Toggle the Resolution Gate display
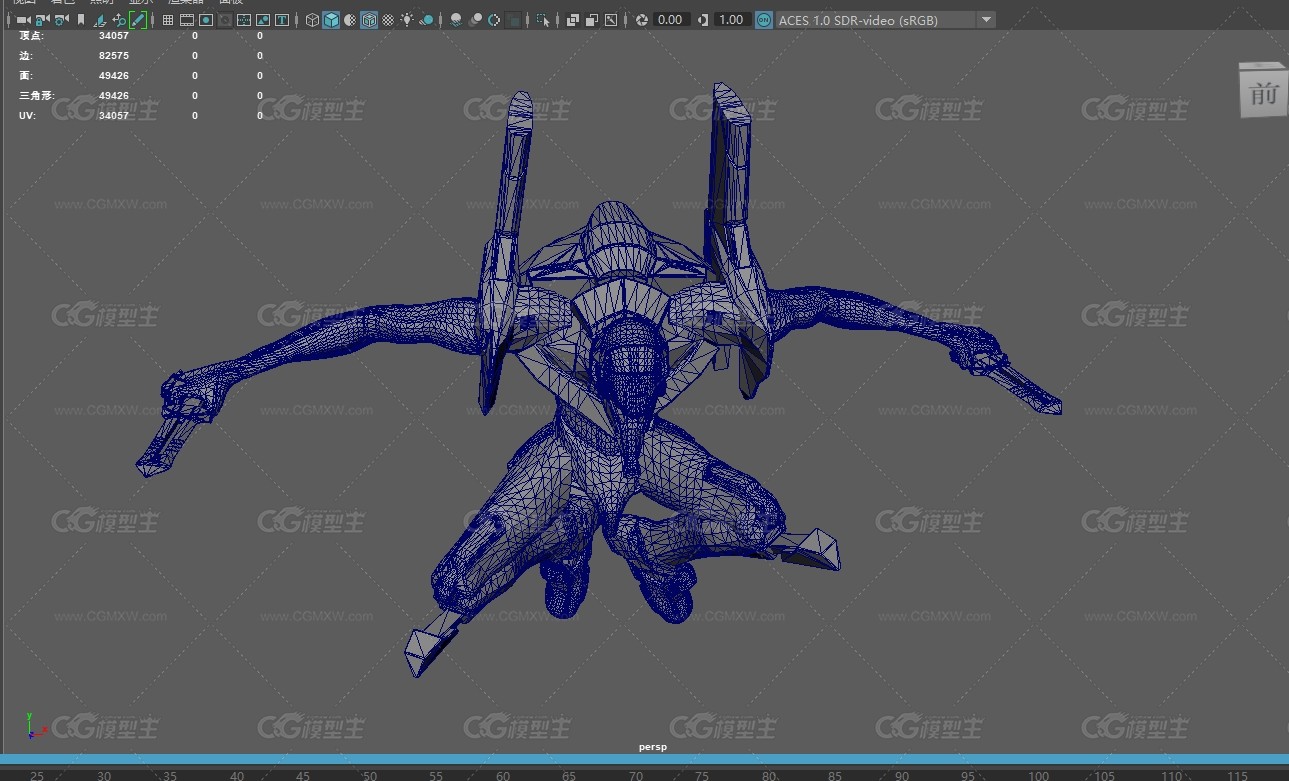This screenshot has height=781, width=1289. click(x=206, y=20)
